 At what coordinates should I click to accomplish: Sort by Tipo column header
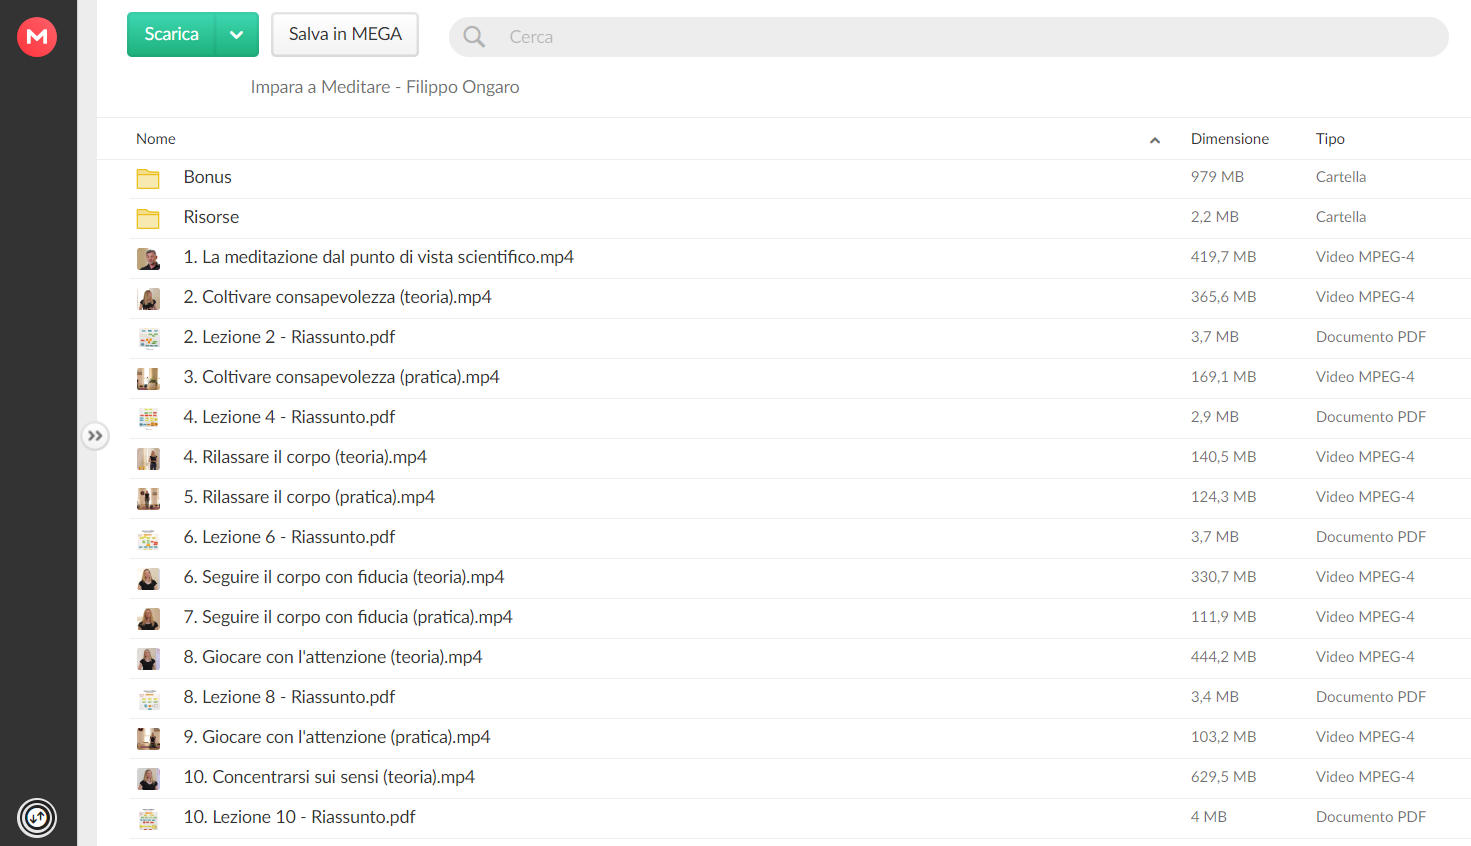point(1330,139)
